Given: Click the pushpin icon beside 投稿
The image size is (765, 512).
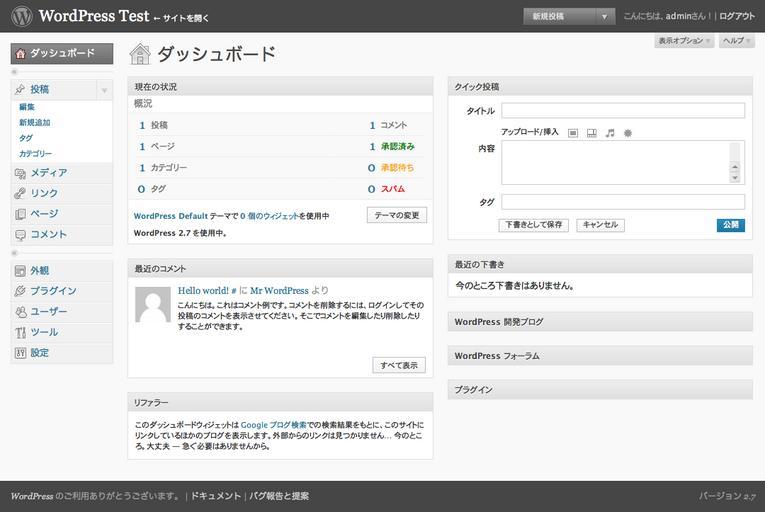Looking at the screenshot, I should click(x=20, y=89).
